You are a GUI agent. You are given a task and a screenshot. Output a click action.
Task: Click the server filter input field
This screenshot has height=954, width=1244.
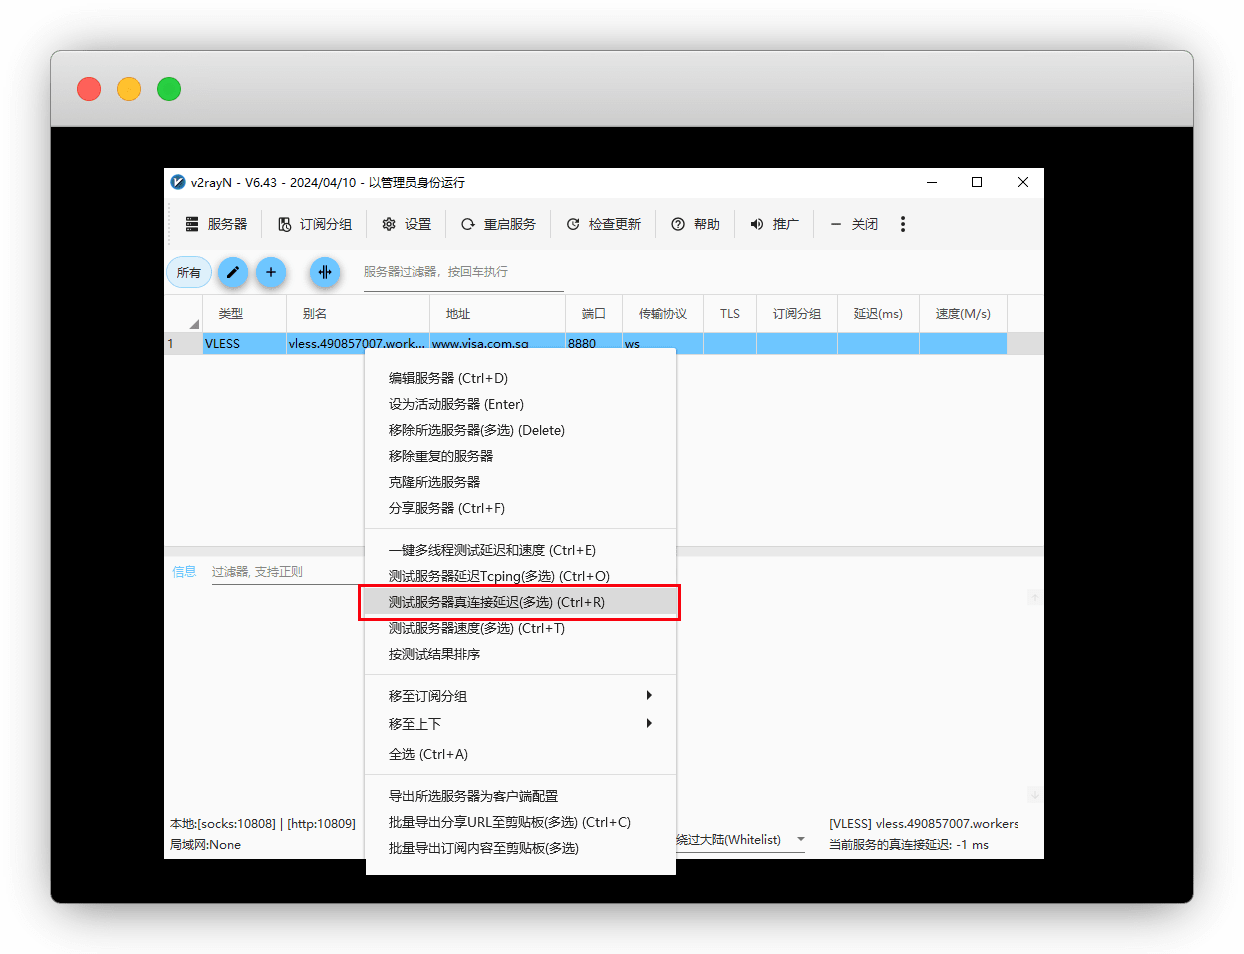(463, 272)
